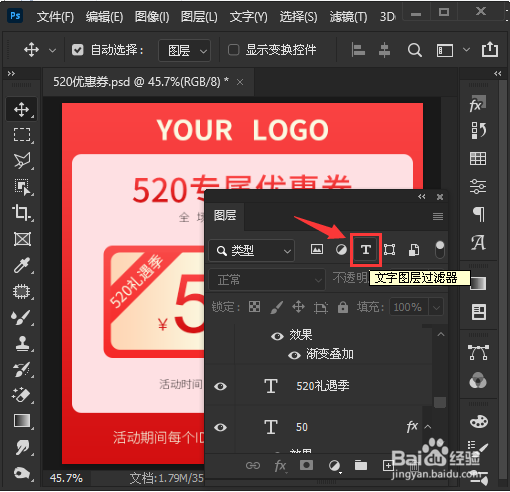Open the 文件(F) menu
Screen dimensions: 510x492
pyautogui.click(x=55, y=16)
